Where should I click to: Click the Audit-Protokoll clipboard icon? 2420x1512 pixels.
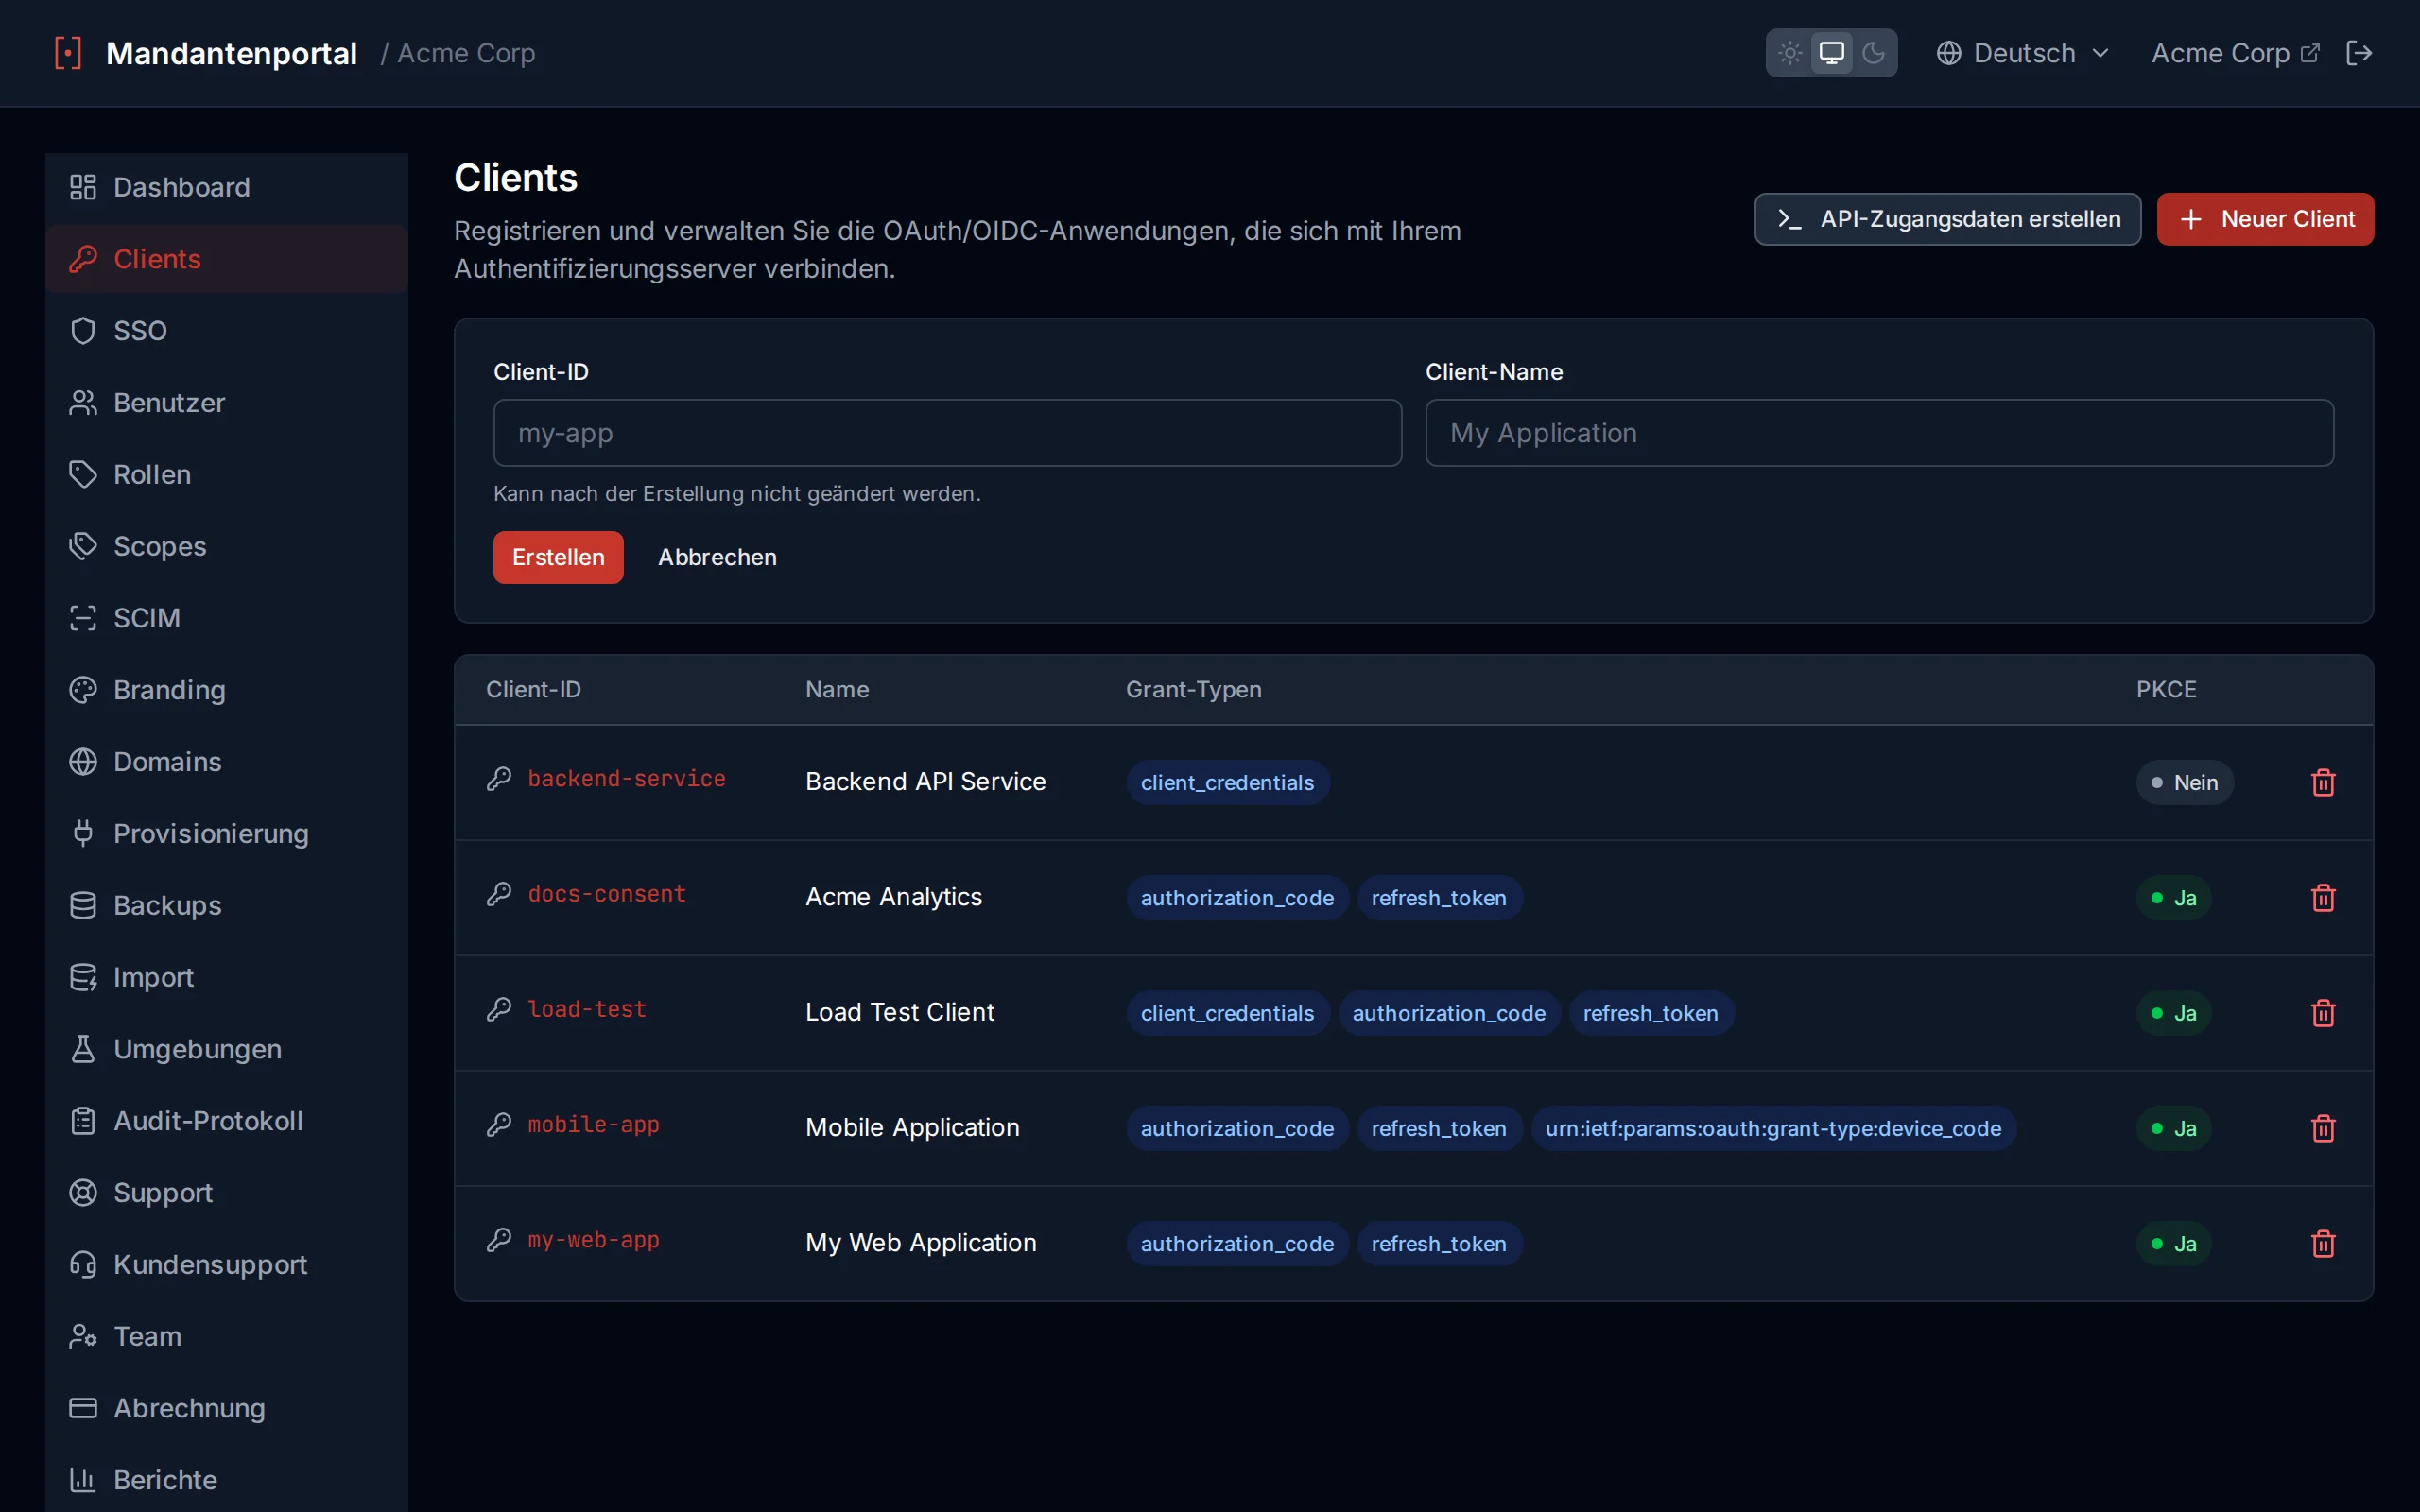pos(83,1121)
